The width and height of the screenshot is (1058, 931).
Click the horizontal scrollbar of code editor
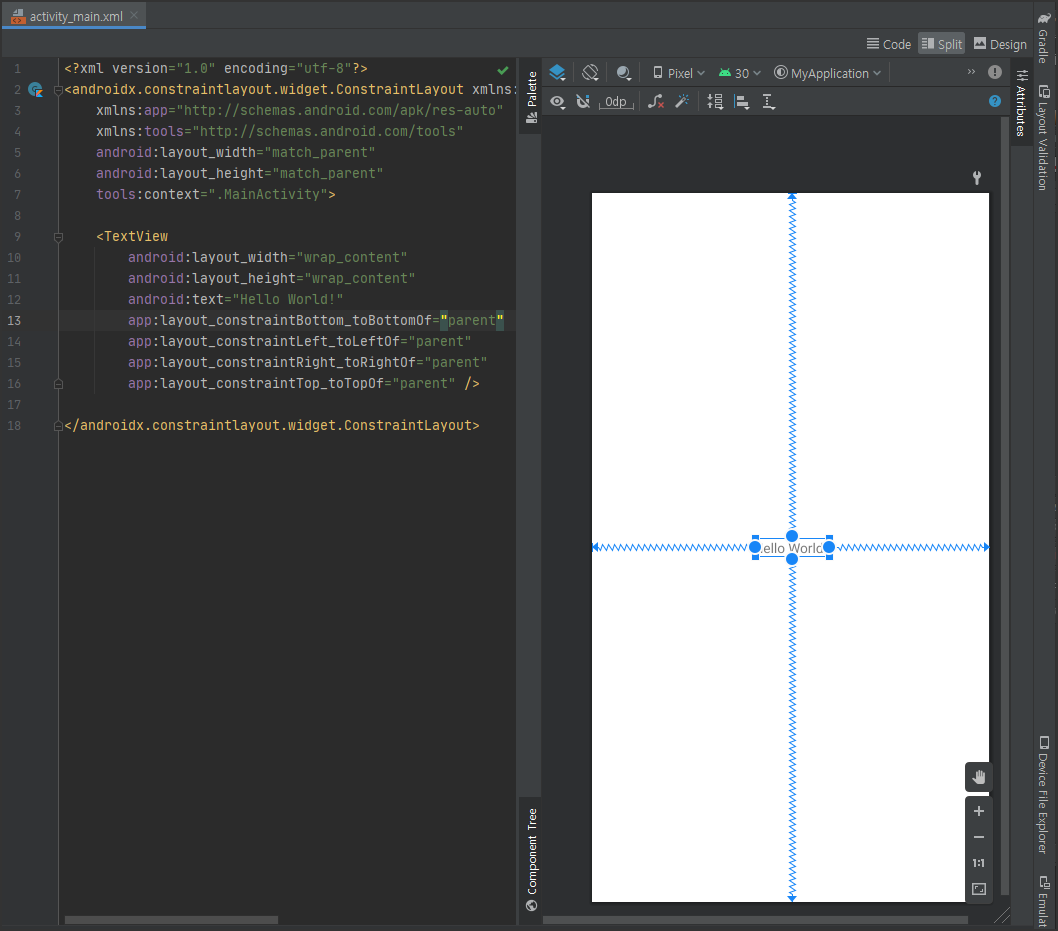point(171,920)
